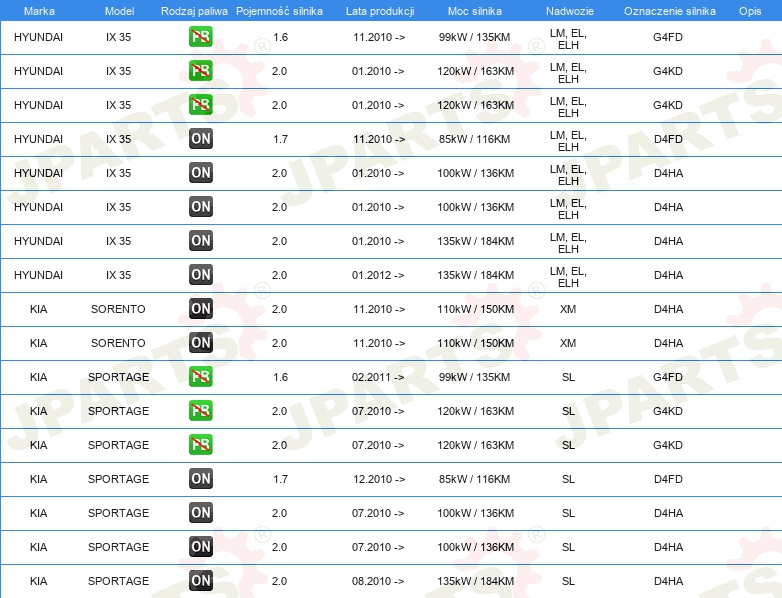
Task: Click G4FD engine code in Hyundai row
Action: pos(668,37)
